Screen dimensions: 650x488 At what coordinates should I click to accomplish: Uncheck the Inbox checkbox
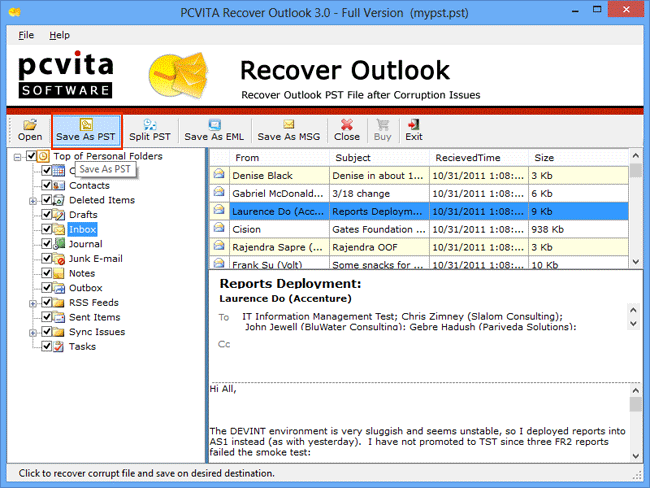[46, 229]
